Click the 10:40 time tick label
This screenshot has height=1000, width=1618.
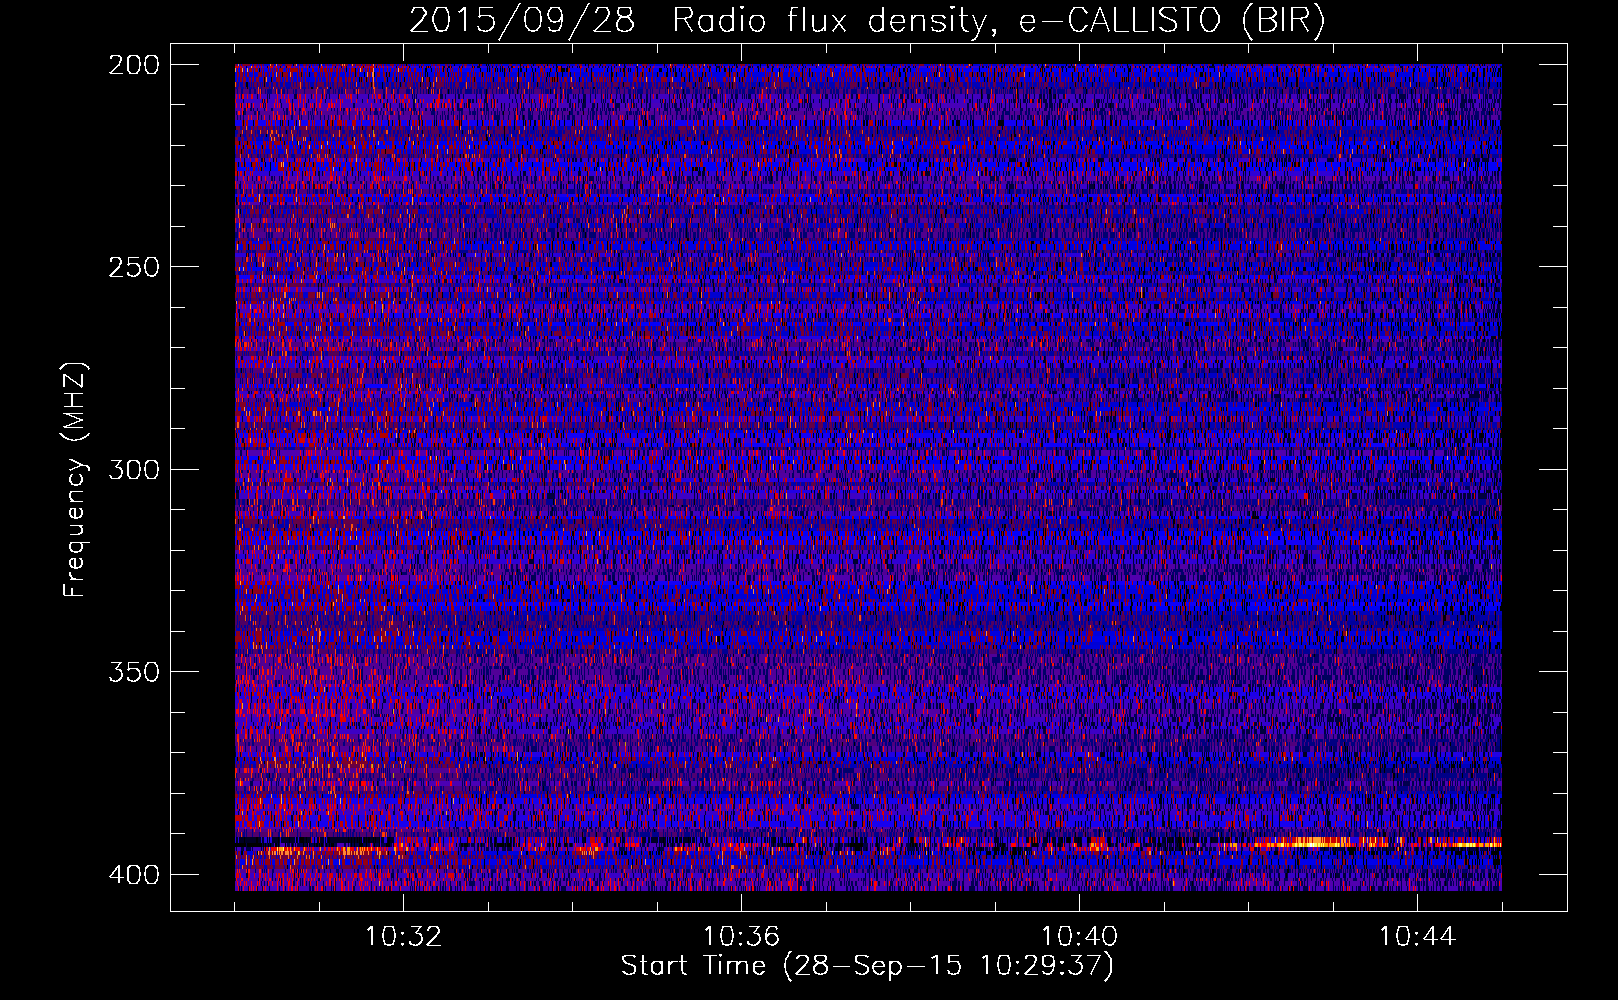tap(1079, 937)
